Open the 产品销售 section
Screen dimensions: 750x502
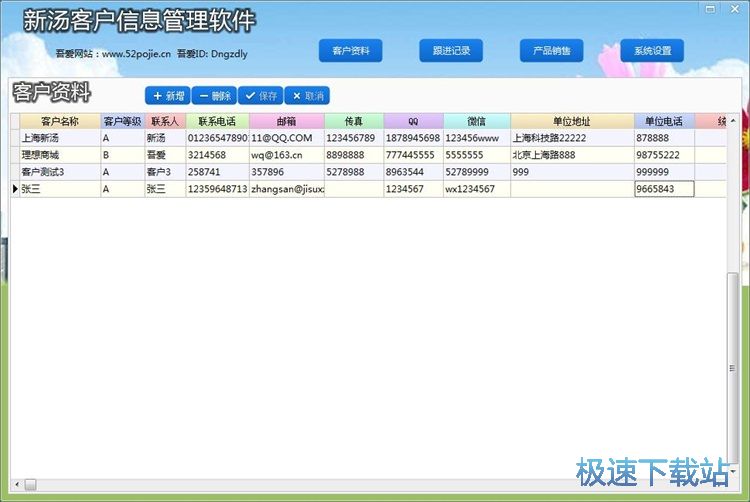pos(551,51)
